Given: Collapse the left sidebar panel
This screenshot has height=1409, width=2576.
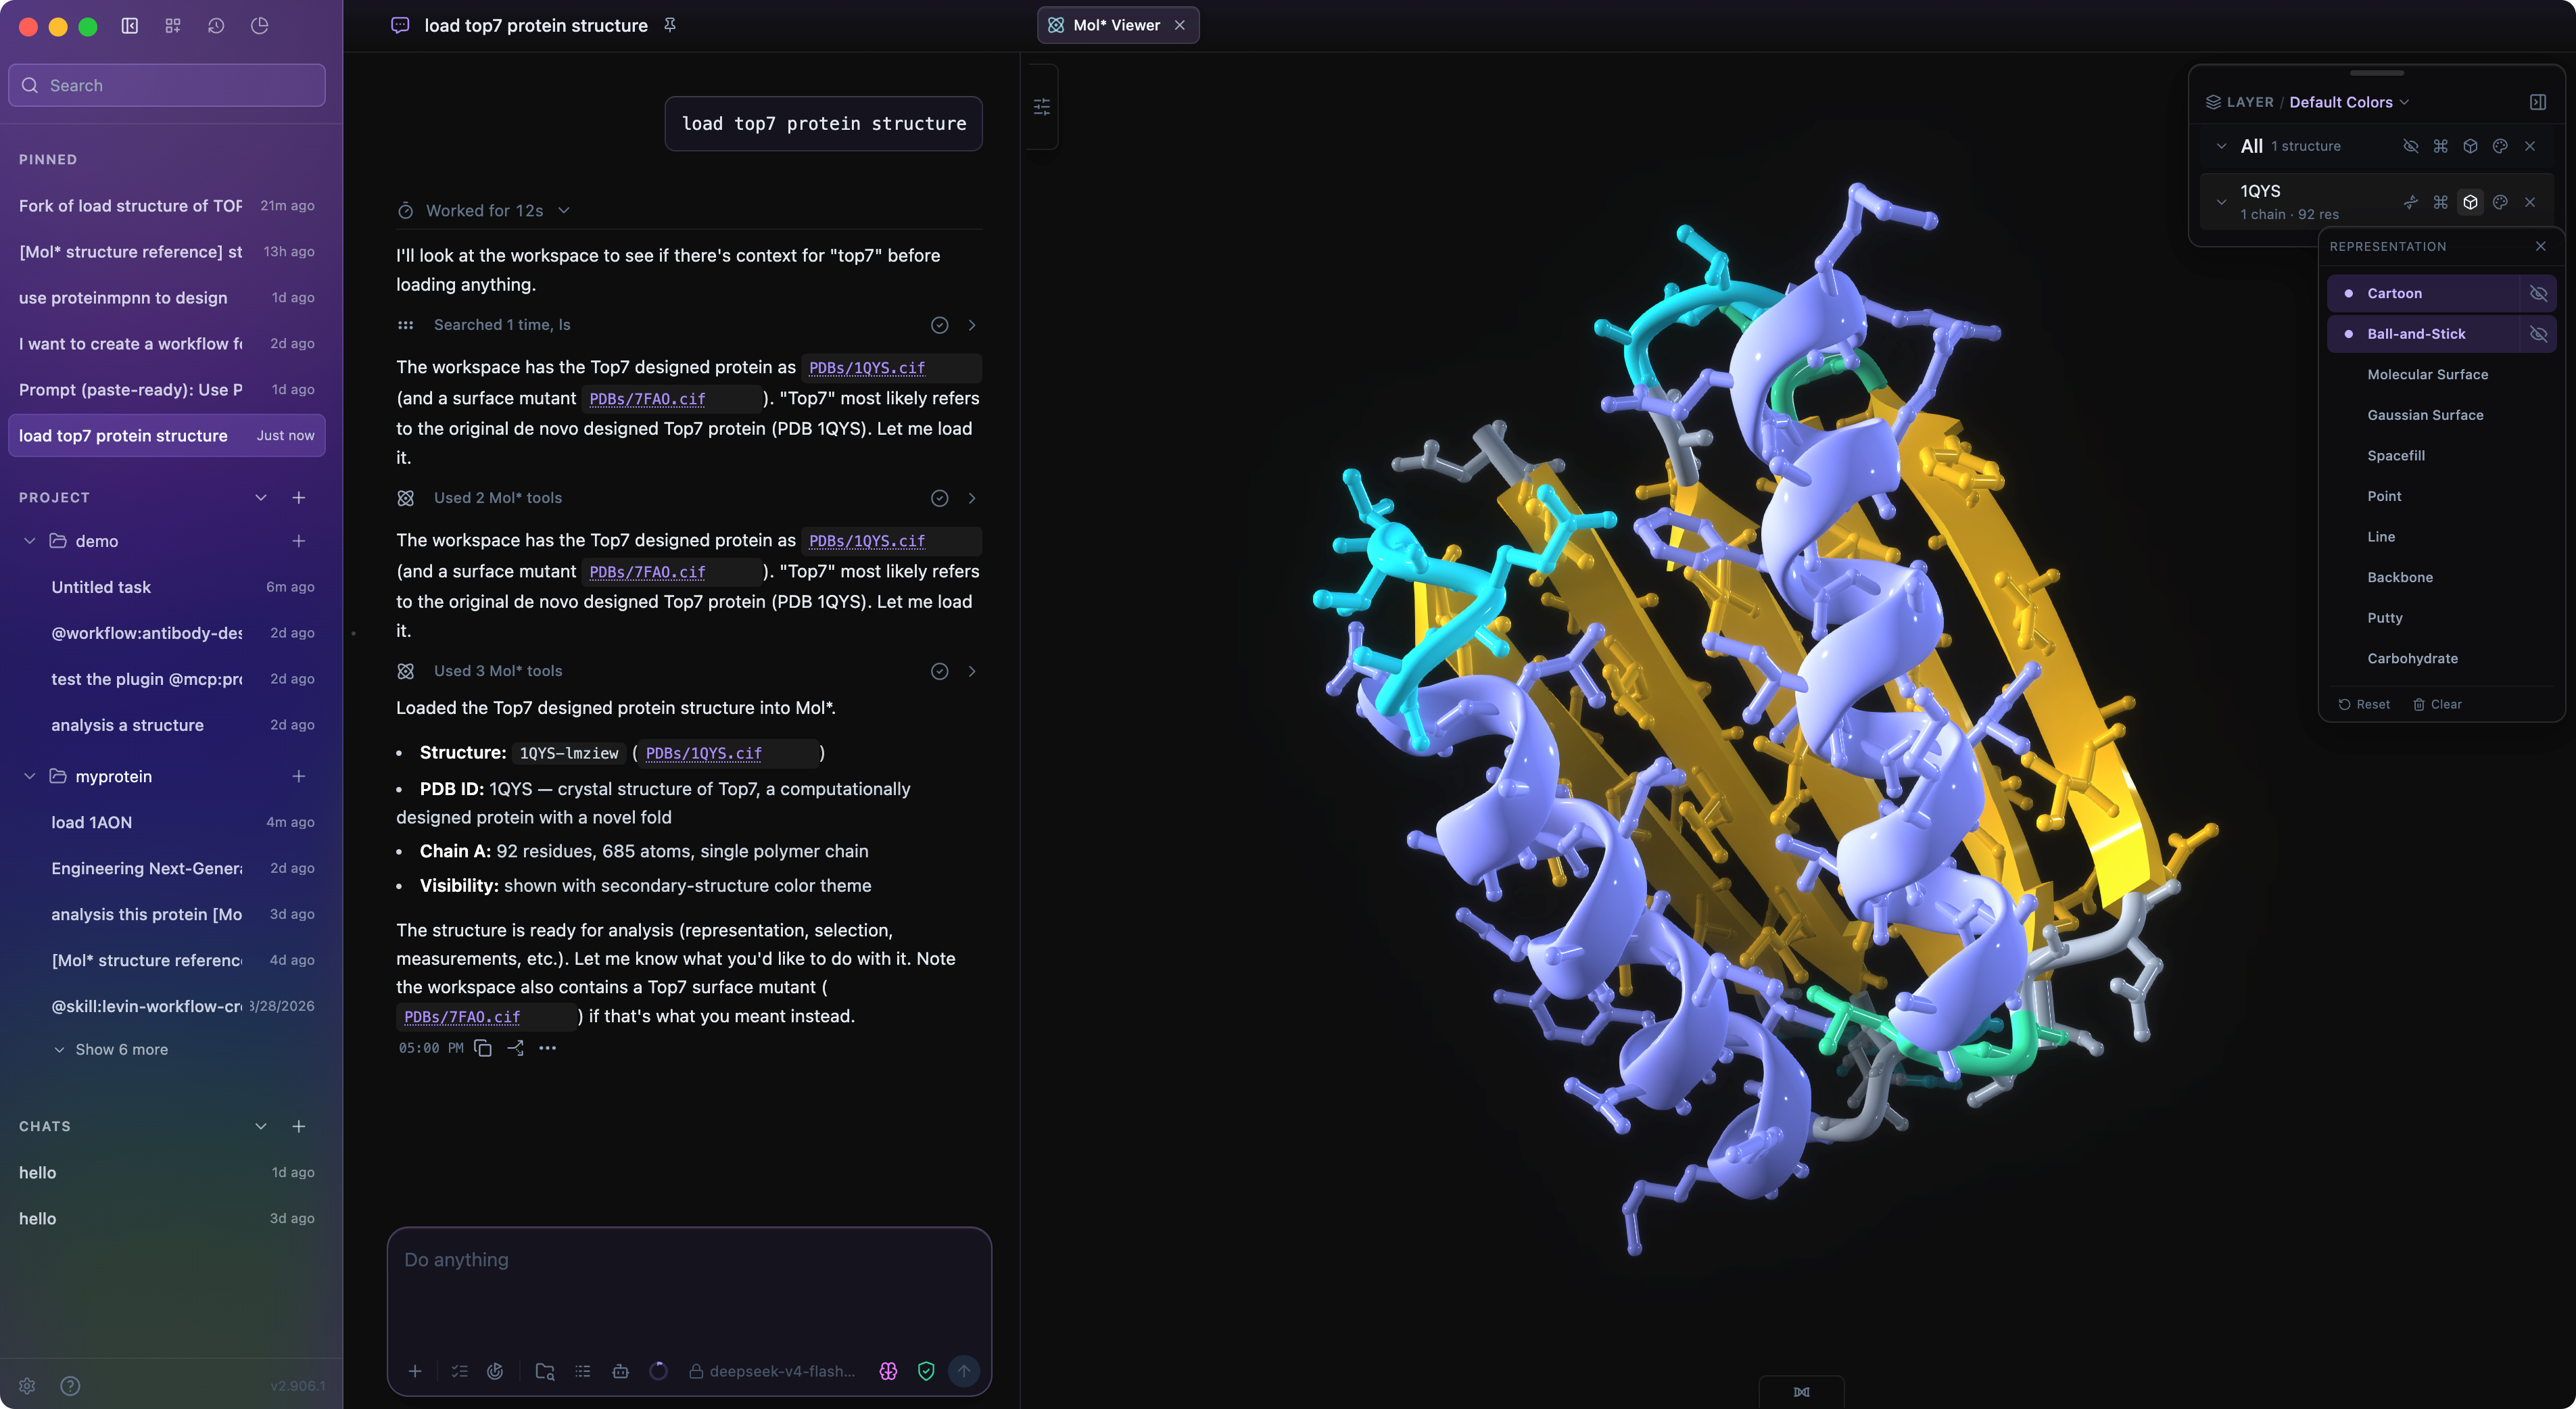Looking at the screenshot, I should coord(130,26).
